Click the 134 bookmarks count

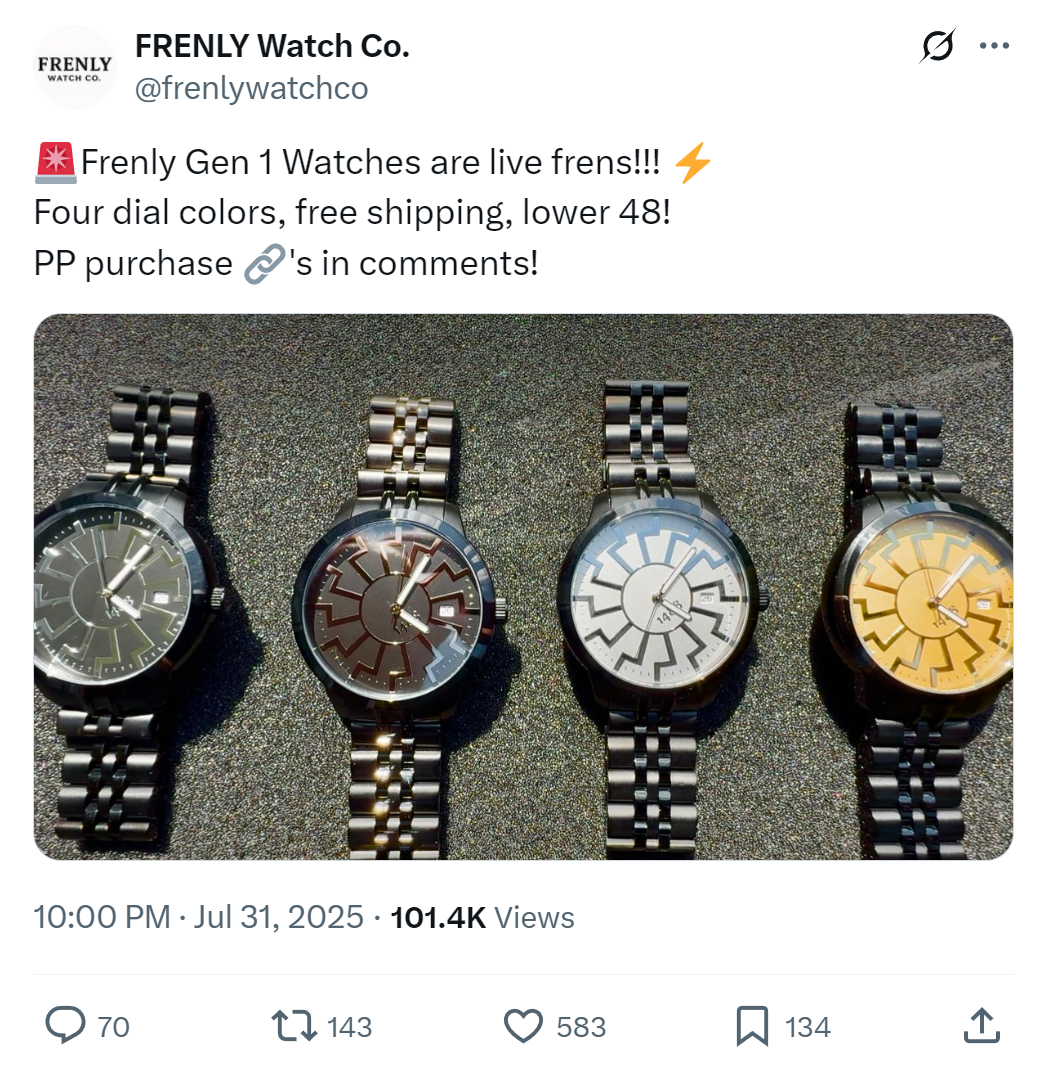click(x=808, y=1027)
